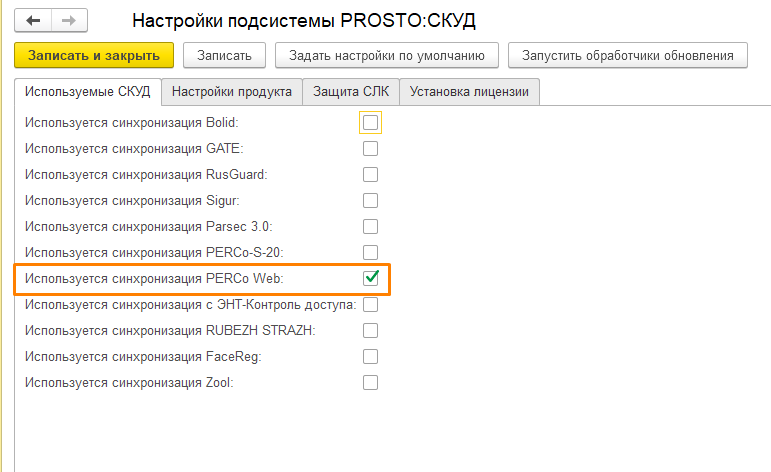Select the 'Используемые СКУД' tab
771x472 pixels.
point(87,92)
